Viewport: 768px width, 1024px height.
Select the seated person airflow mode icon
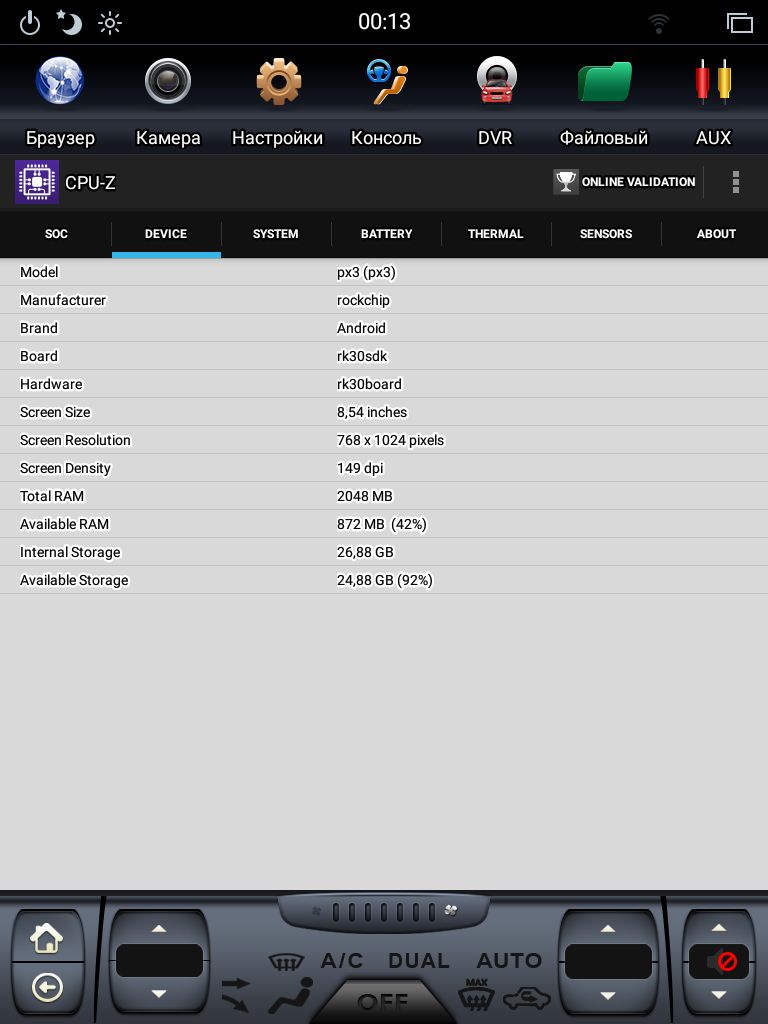(291, 996)
